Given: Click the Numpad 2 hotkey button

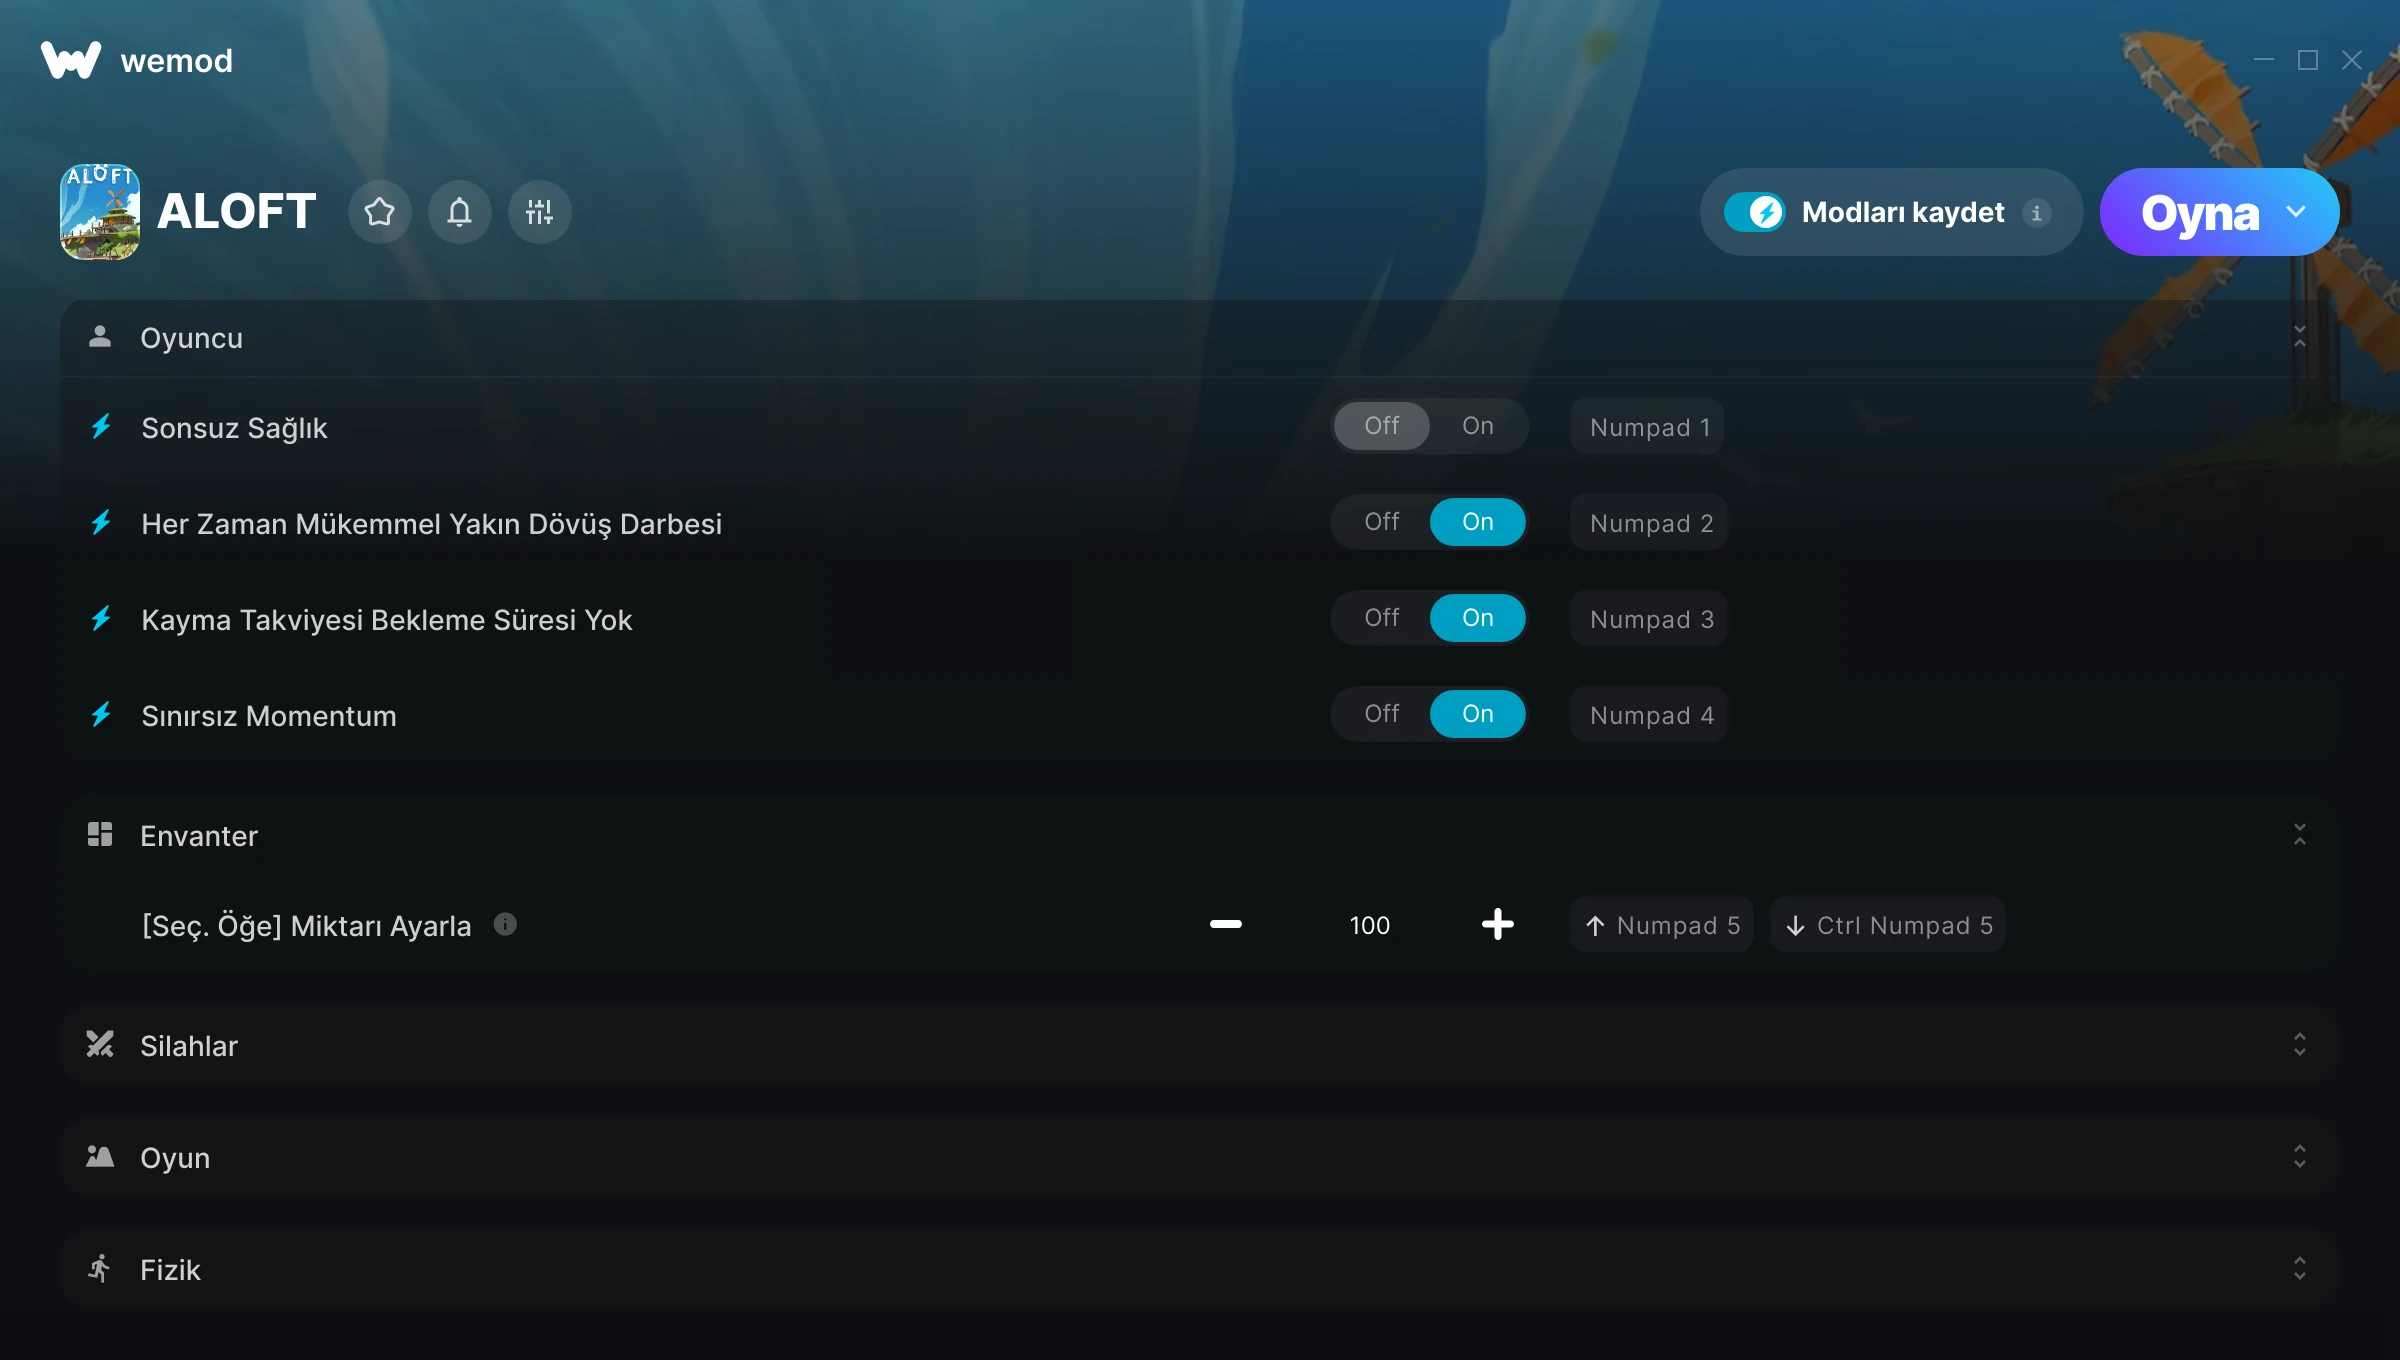Looking at the screenshot, I should (1650, 523).
